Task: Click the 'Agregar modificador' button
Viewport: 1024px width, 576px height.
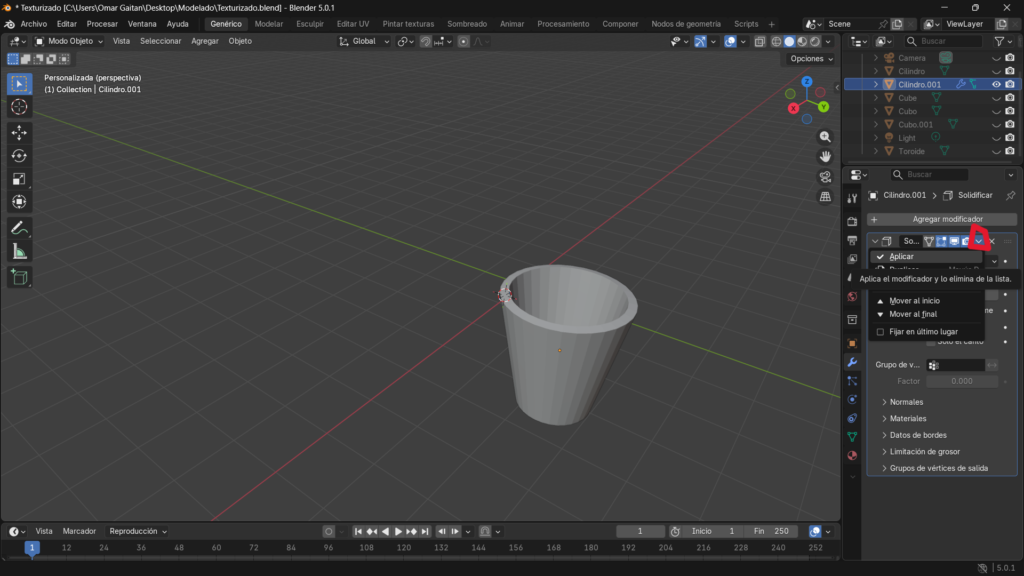Action: (942, 219)
